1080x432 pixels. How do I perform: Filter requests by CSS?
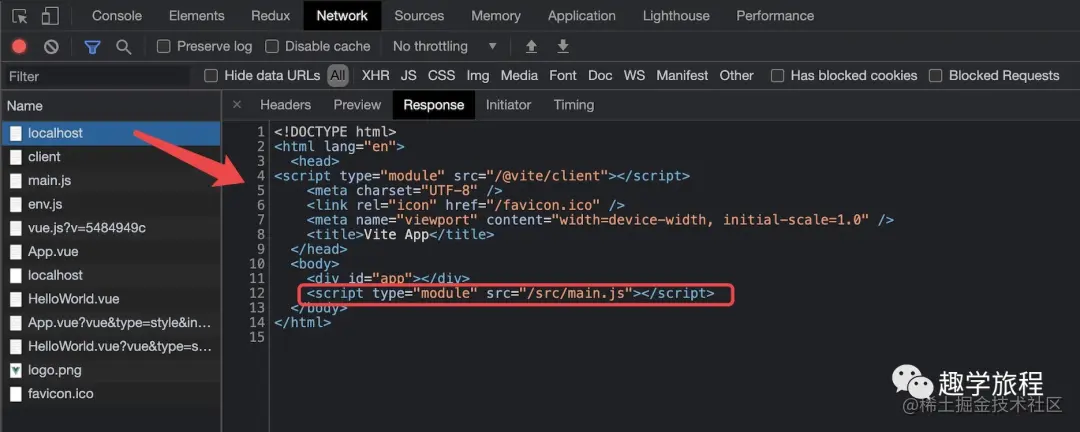[442, 76]
